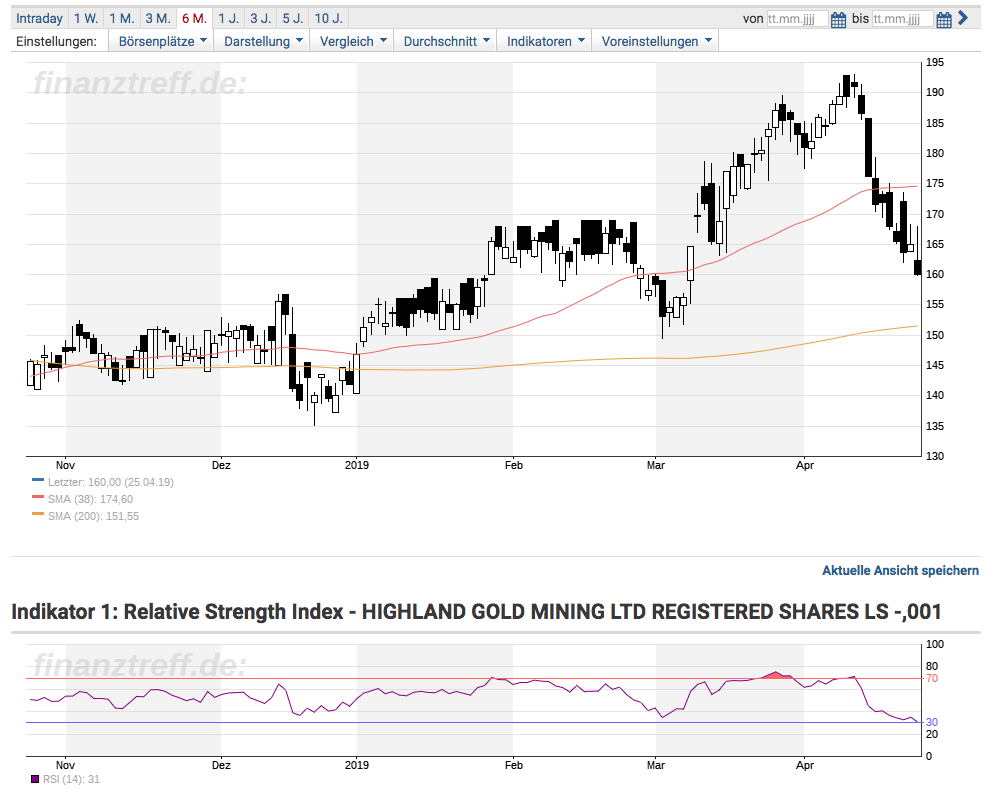The width and height of the screenshot is (993, 795).
Task: Click the blue 'Letzter' legend color marker
Action: pyautogui.click(x=38, y=480)
